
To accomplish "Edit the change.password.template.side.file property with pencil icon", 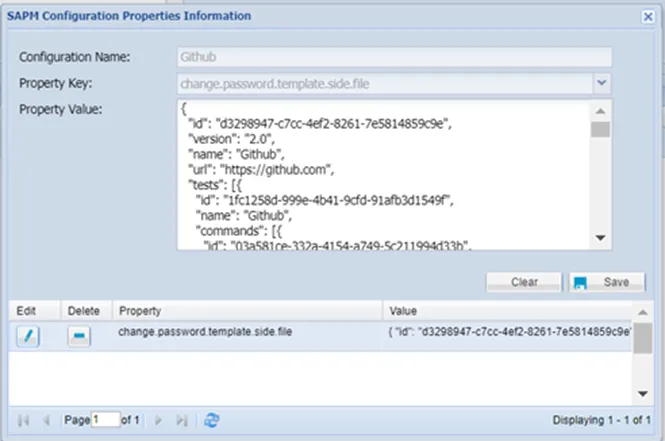I will point(28,337).
